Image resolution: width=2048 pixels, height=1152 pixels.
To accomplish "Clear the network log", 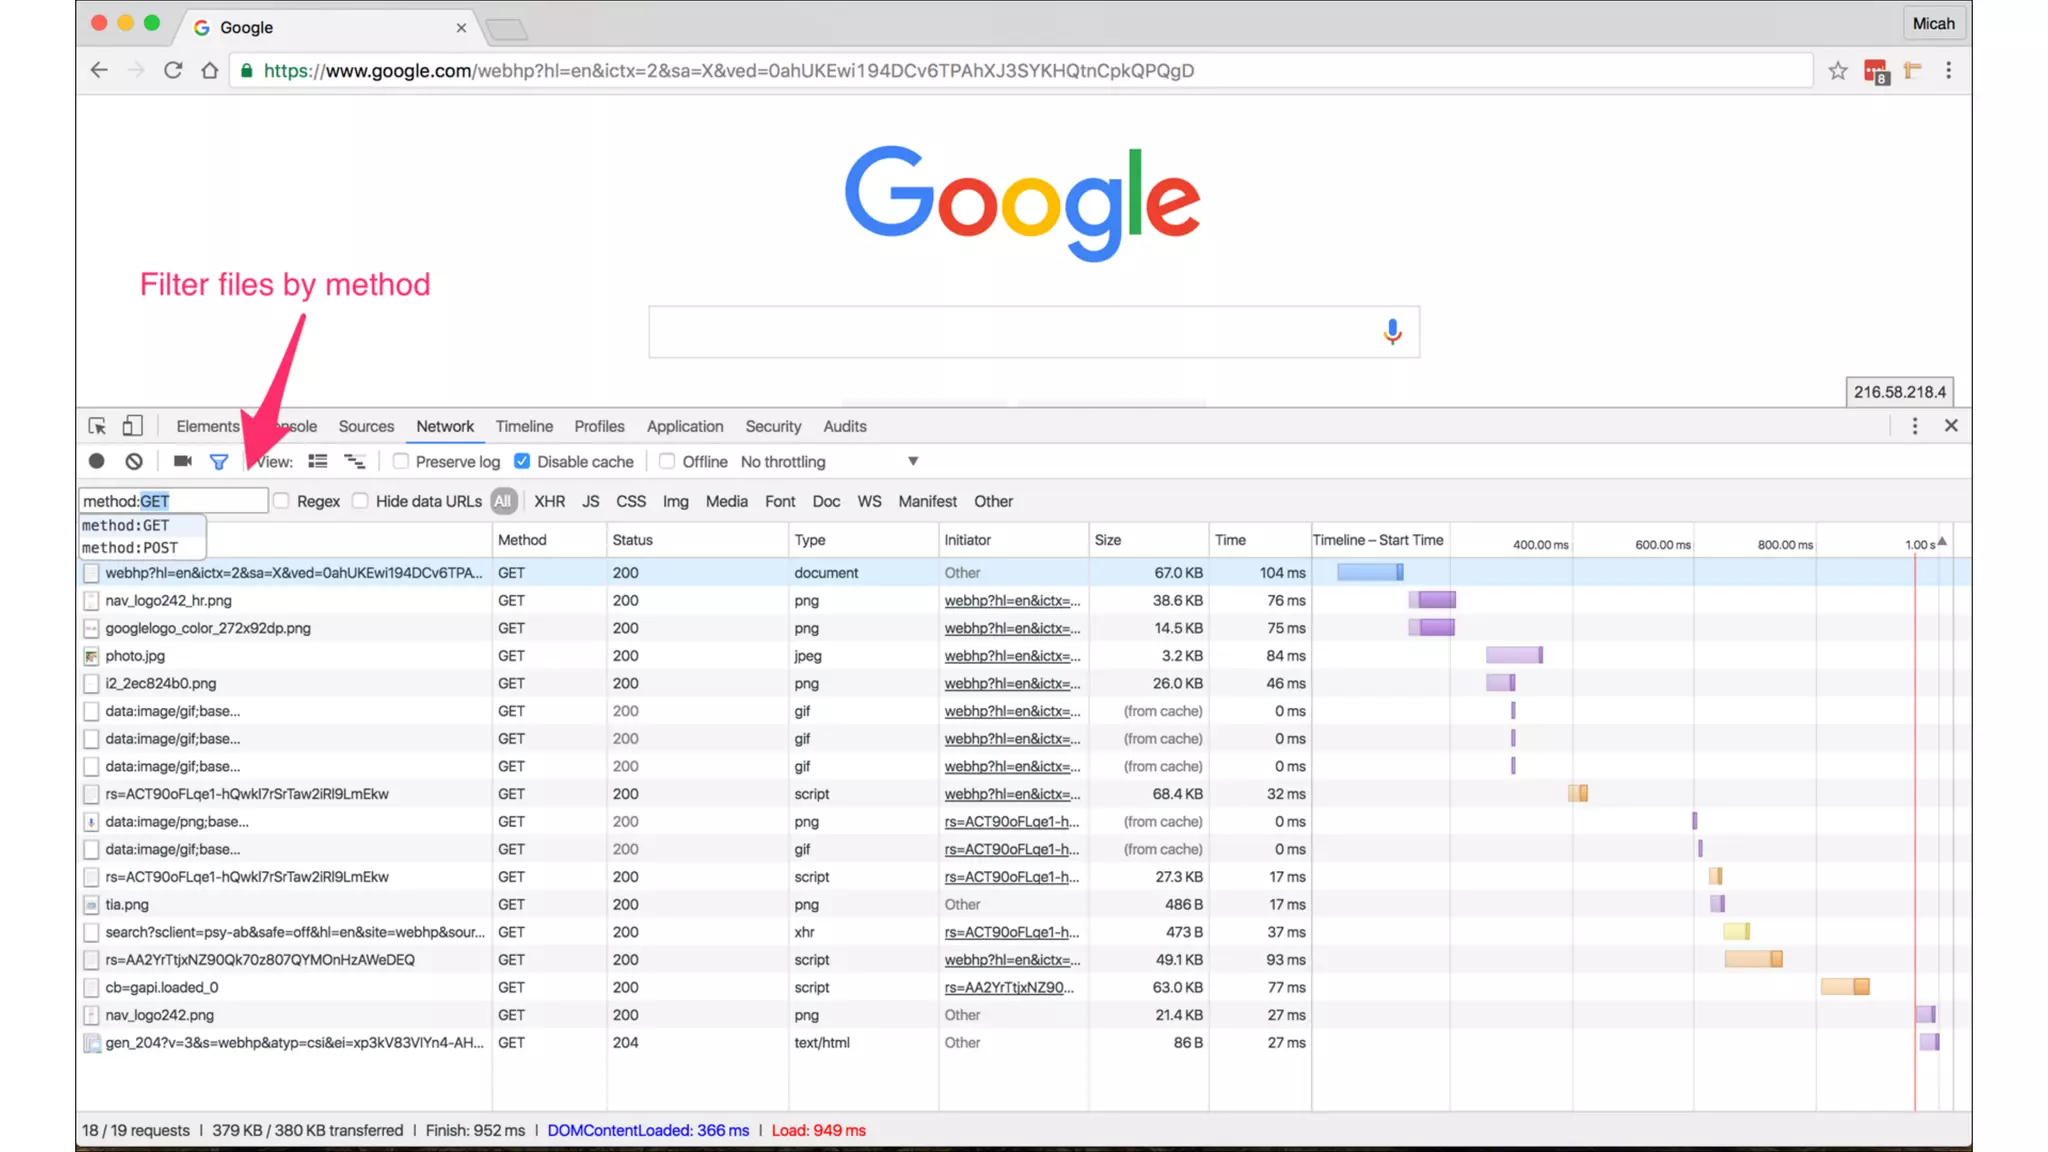I will tap(134, 461).
